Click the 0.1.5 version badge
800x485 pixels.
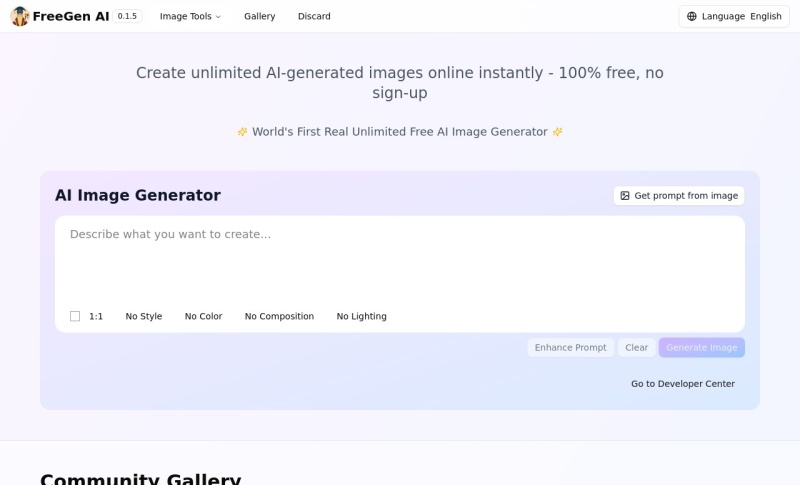click(x=127, y=16)
